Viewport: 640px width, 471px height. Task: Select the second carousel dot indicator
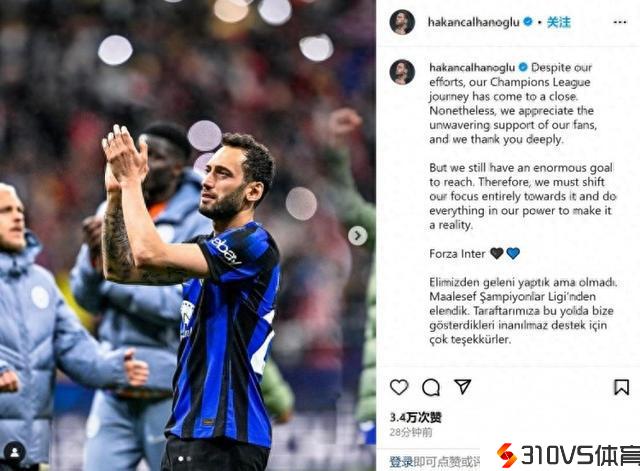(x=189, y=459)
